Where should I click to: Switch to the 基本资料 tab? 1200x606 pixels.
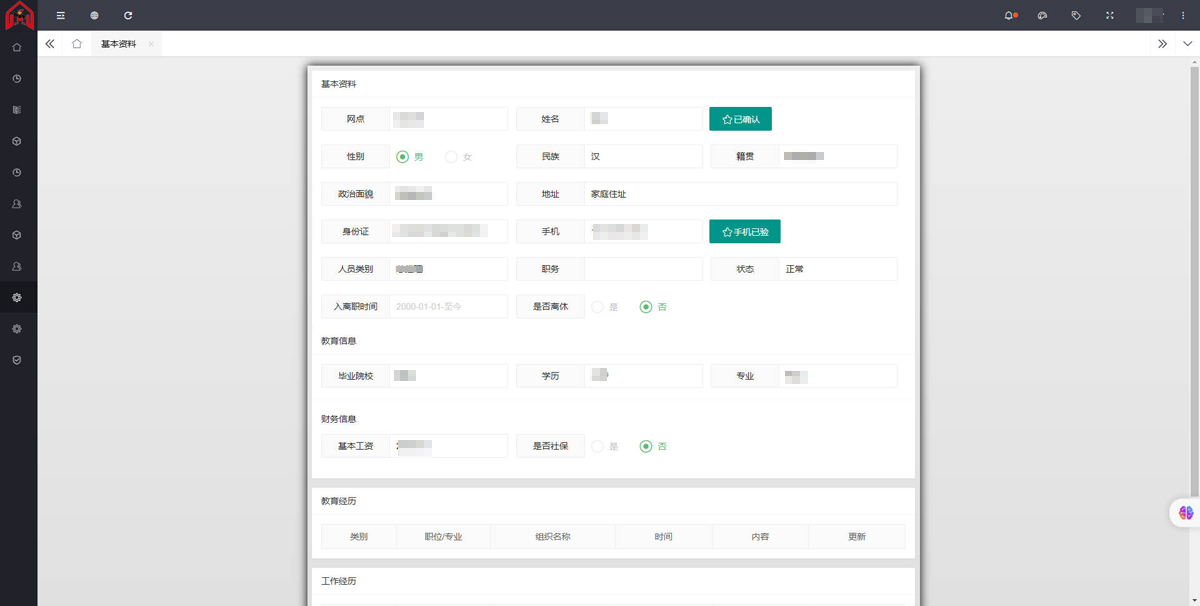coord(118,44)
